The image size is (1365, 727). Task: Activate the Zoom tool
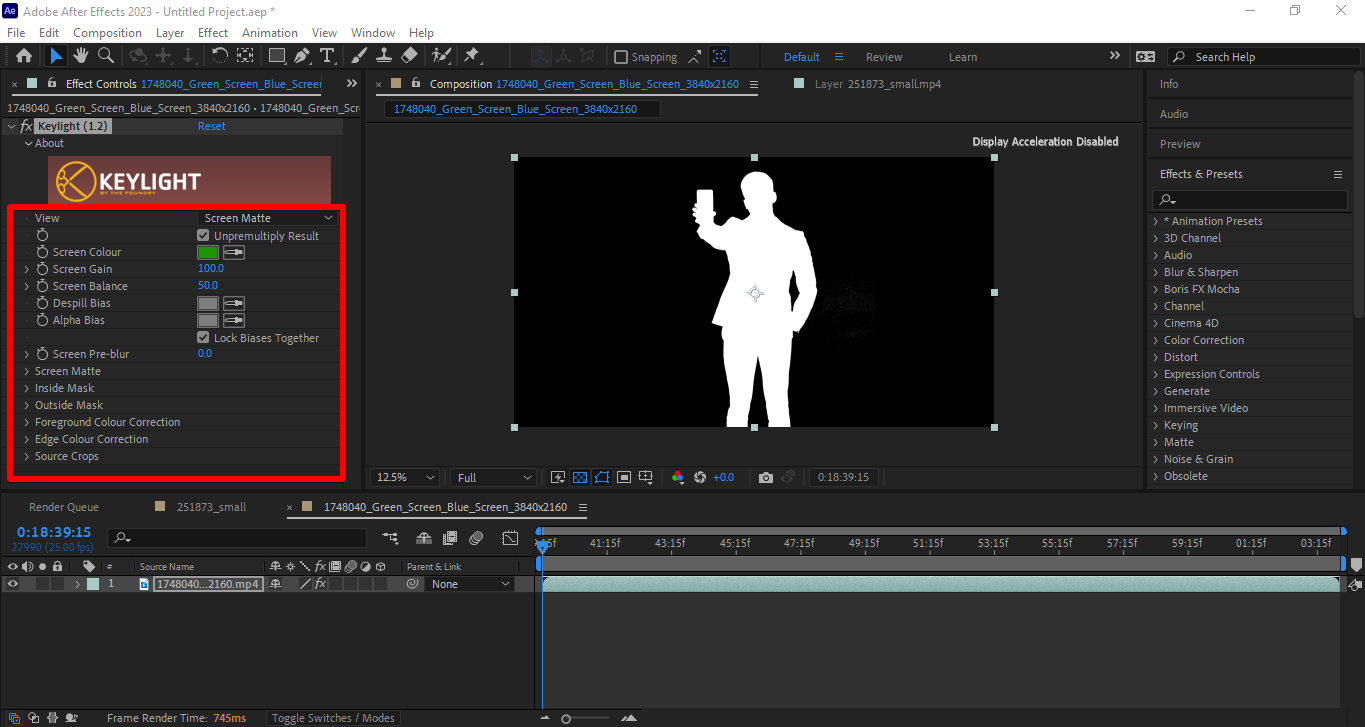pyautogui.click(x=105, y=56)
